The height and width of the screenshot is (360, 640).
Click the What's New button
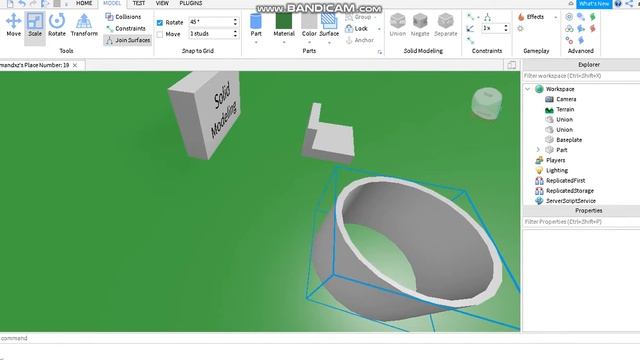(x=594, y=4)
